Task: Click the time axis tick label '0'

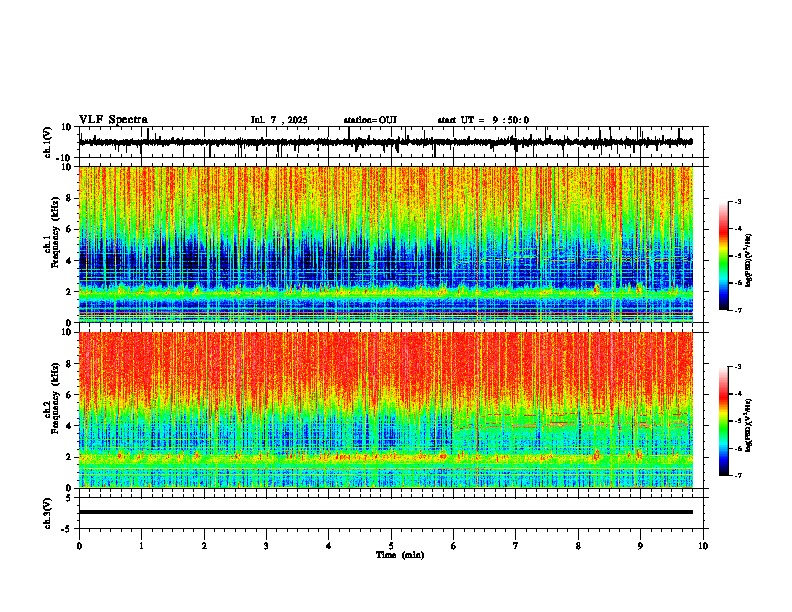Action: [x=79, y=546]
